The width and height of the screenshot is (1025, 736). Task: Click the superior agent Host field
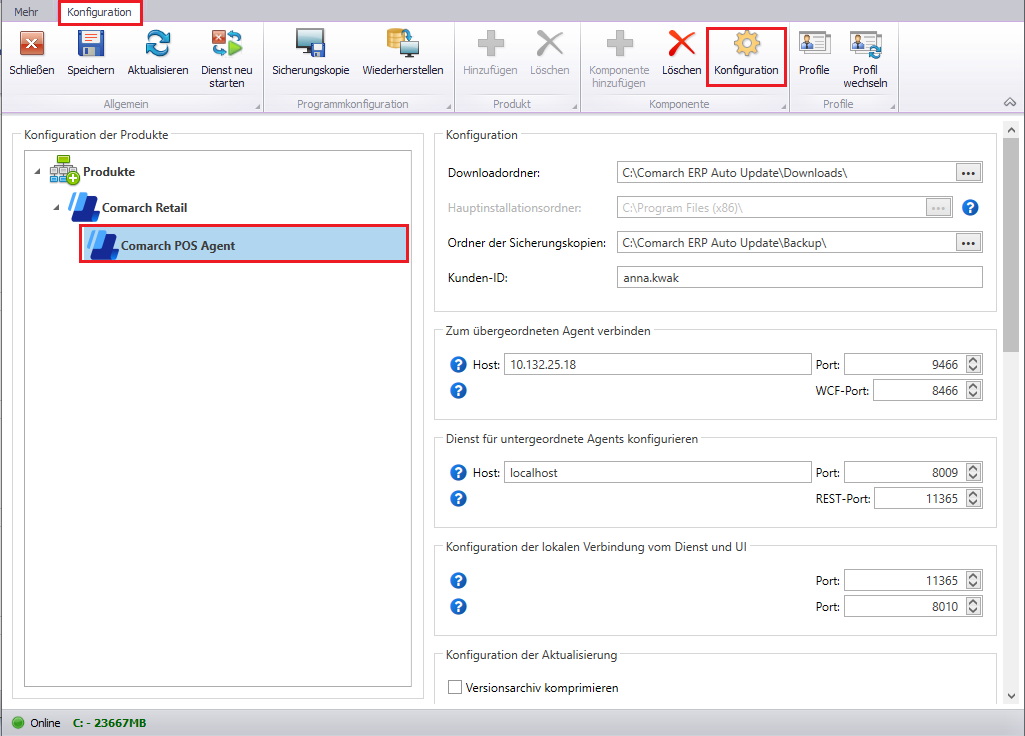(658, 365)
